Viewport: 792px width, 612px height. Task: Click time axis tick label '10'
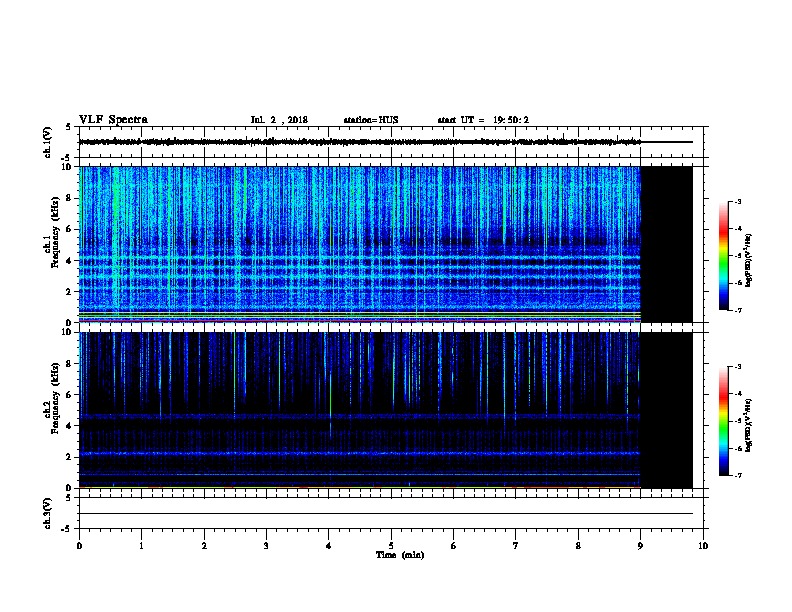tap(703, 545)
